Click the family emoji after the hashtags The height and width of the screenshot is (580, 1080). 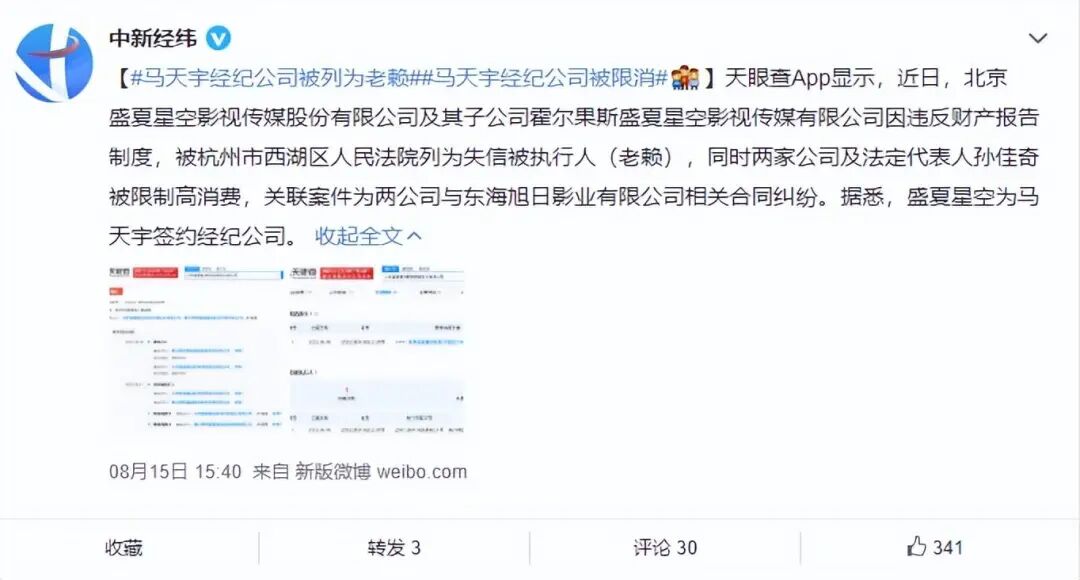coord(685,78)
